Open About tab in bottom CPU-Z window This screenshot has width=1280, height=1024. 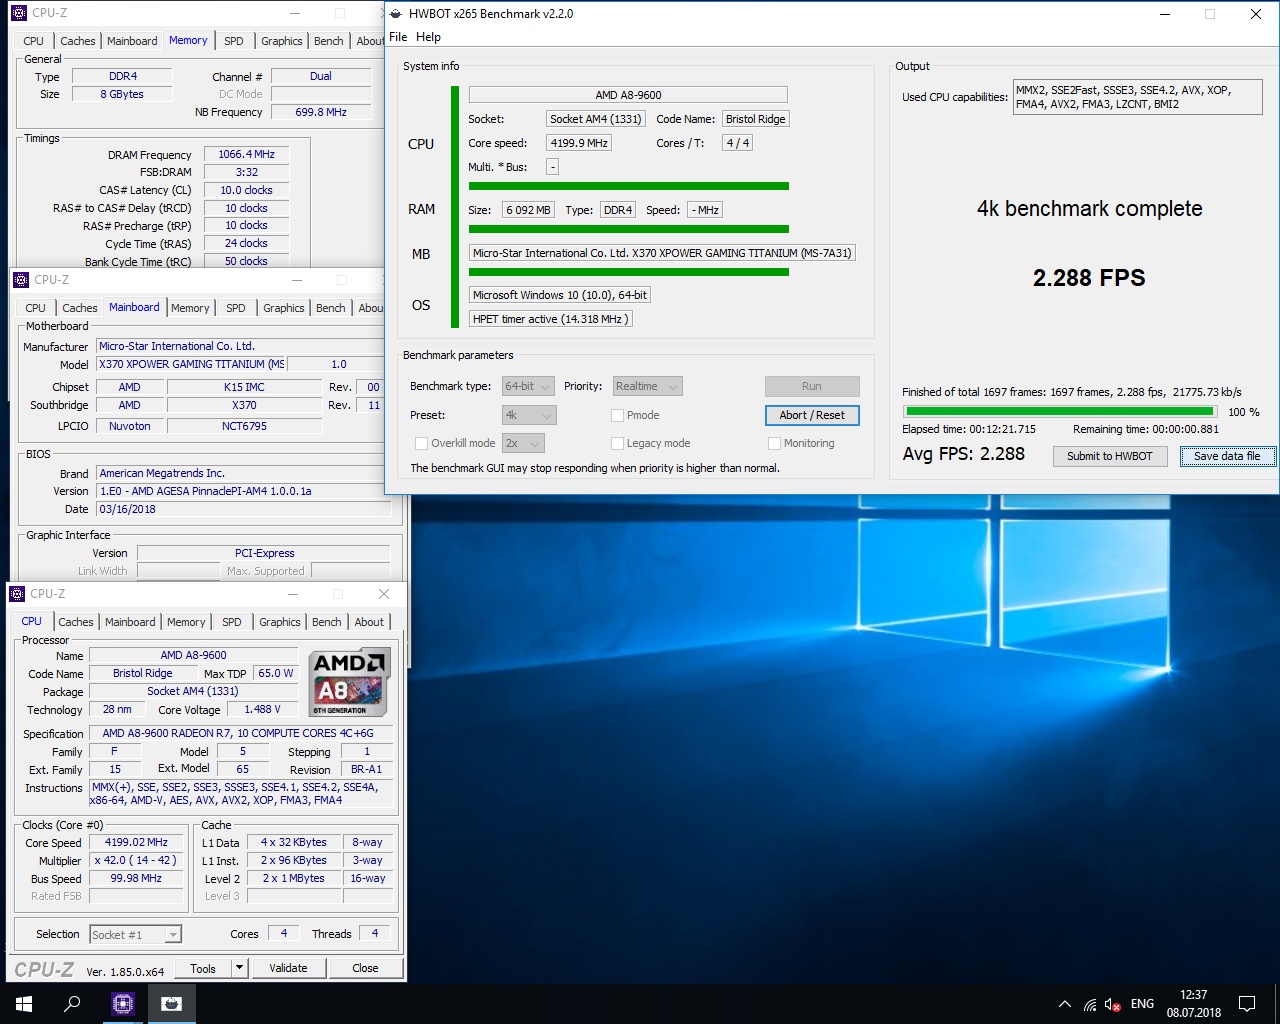[369, 622]
